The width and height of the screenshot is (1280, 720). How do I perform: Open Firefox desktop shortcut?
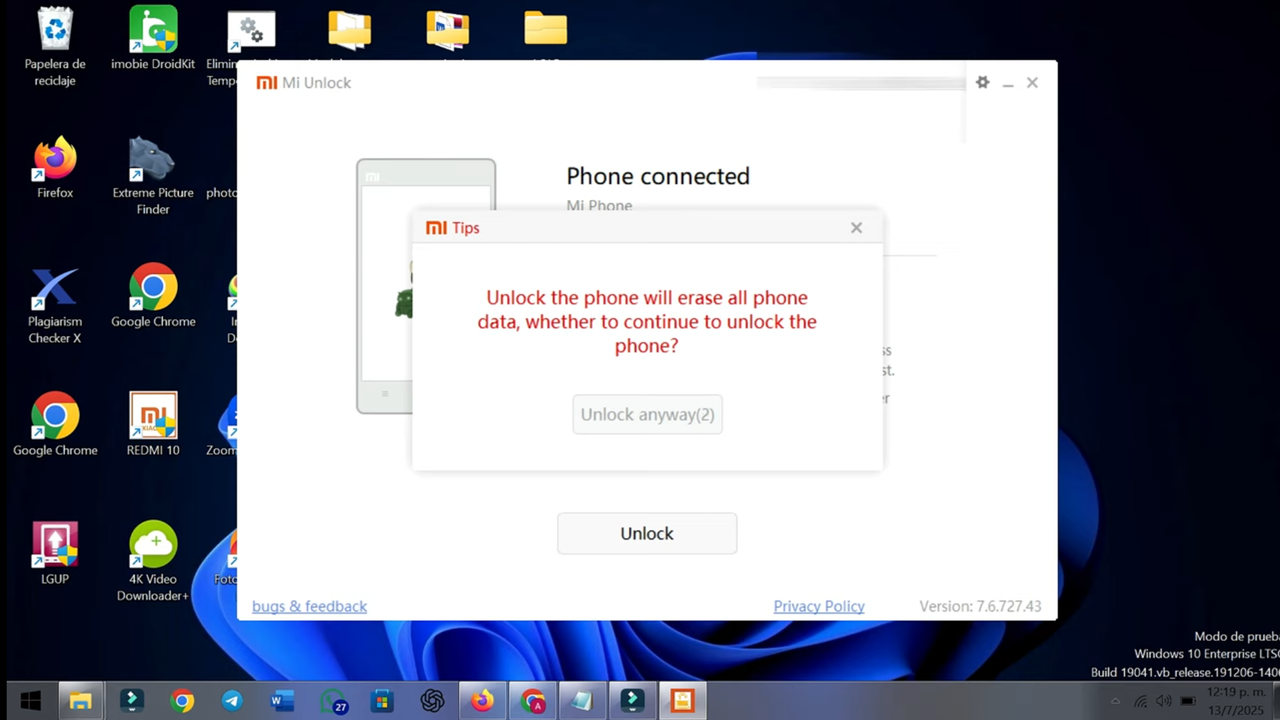(55, 168)
